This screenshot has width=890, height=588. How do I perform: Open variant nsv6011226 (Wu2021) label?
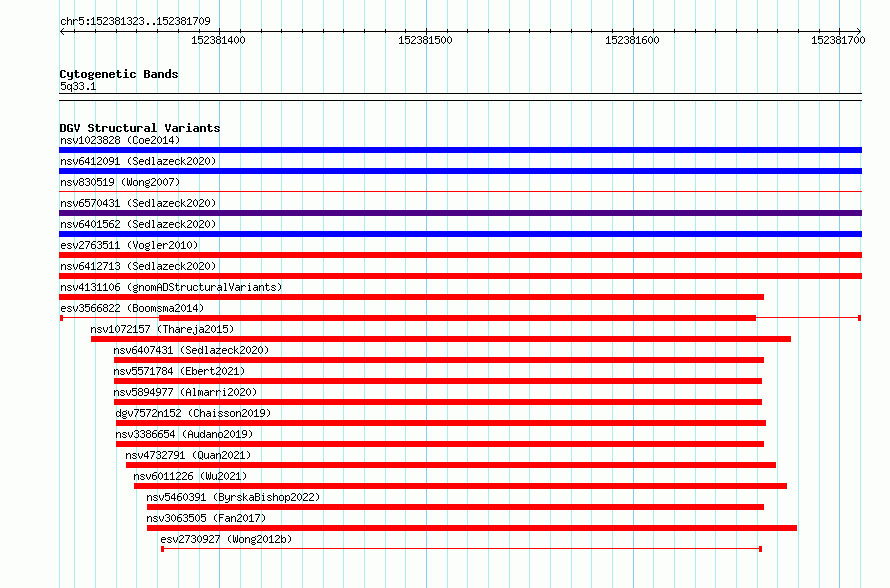pos(190,476)
